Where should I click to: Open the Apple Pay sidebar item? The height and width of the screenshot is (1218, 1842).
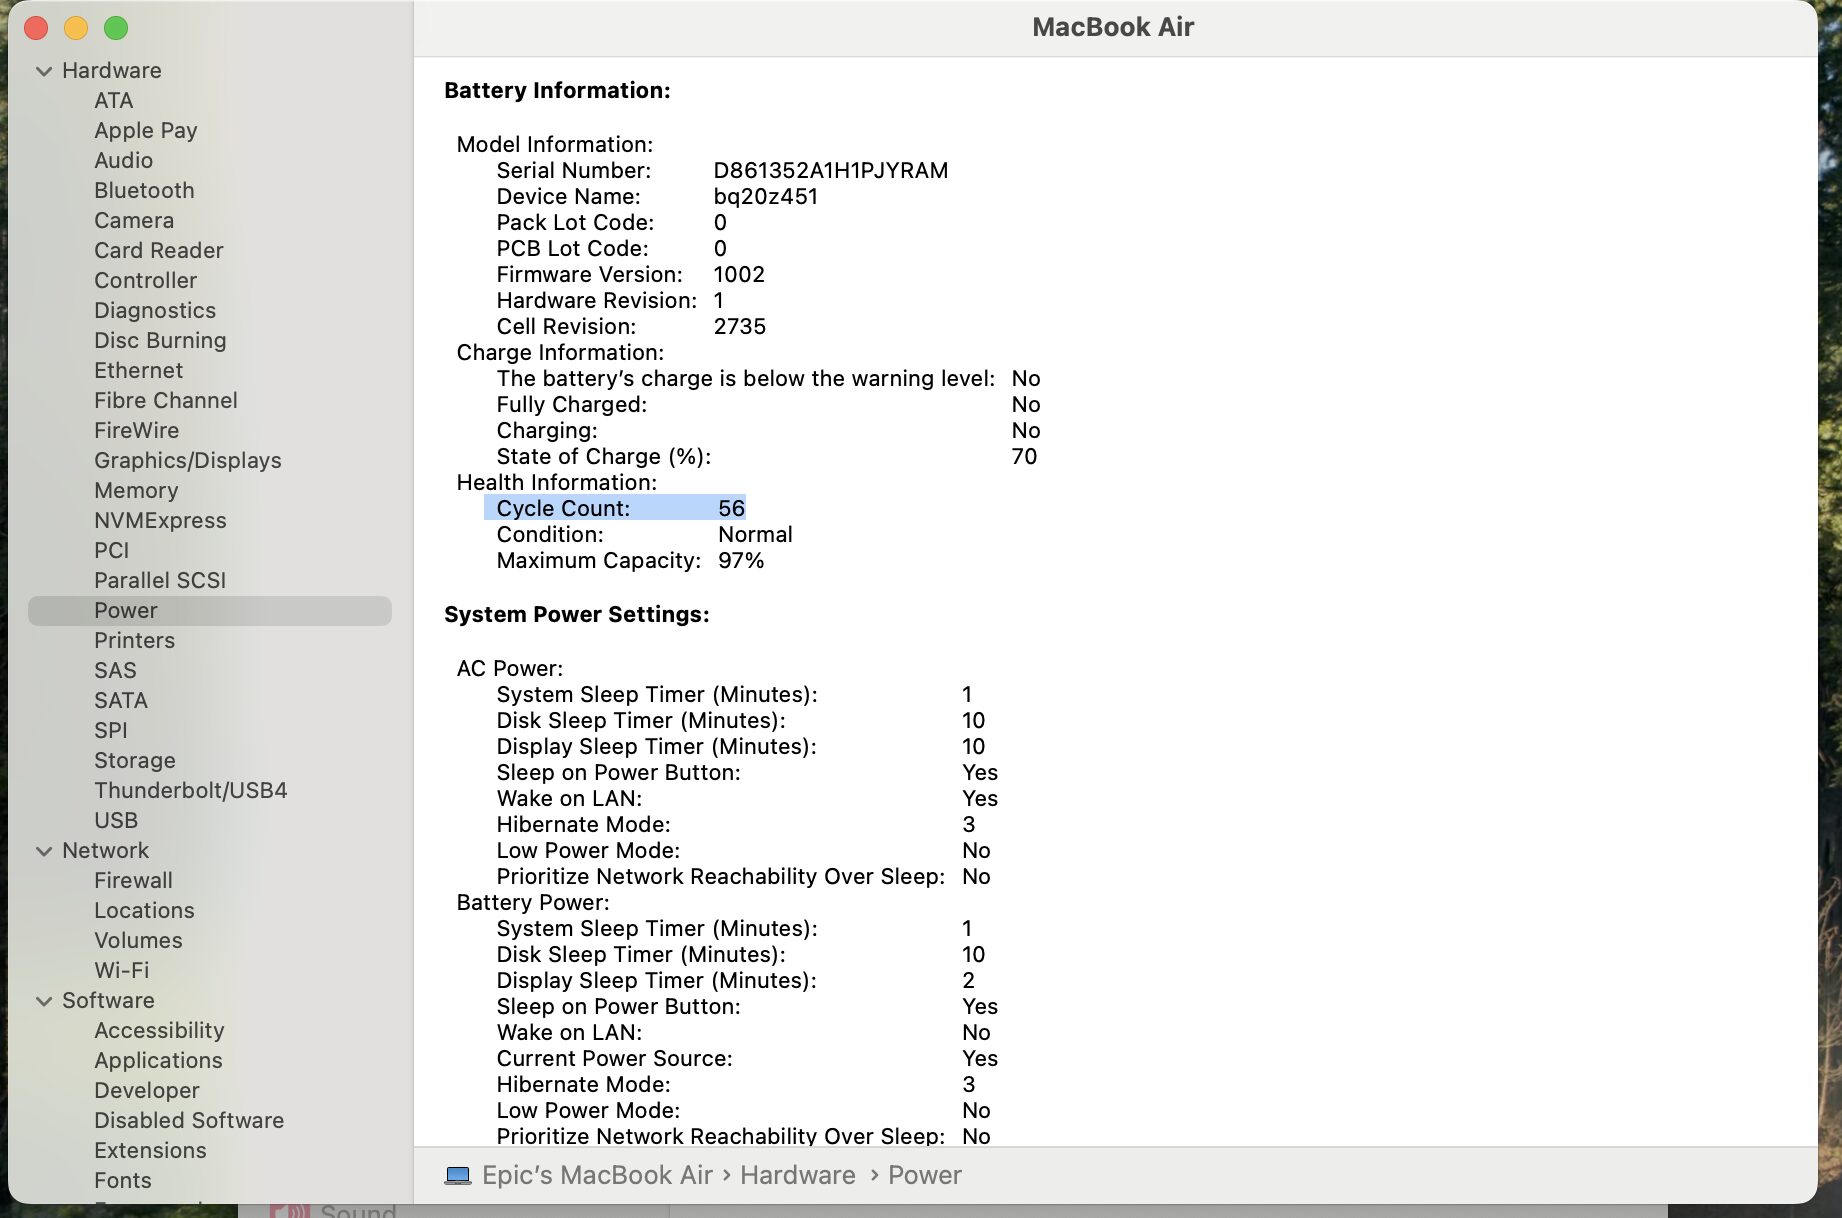coord(146,131)
